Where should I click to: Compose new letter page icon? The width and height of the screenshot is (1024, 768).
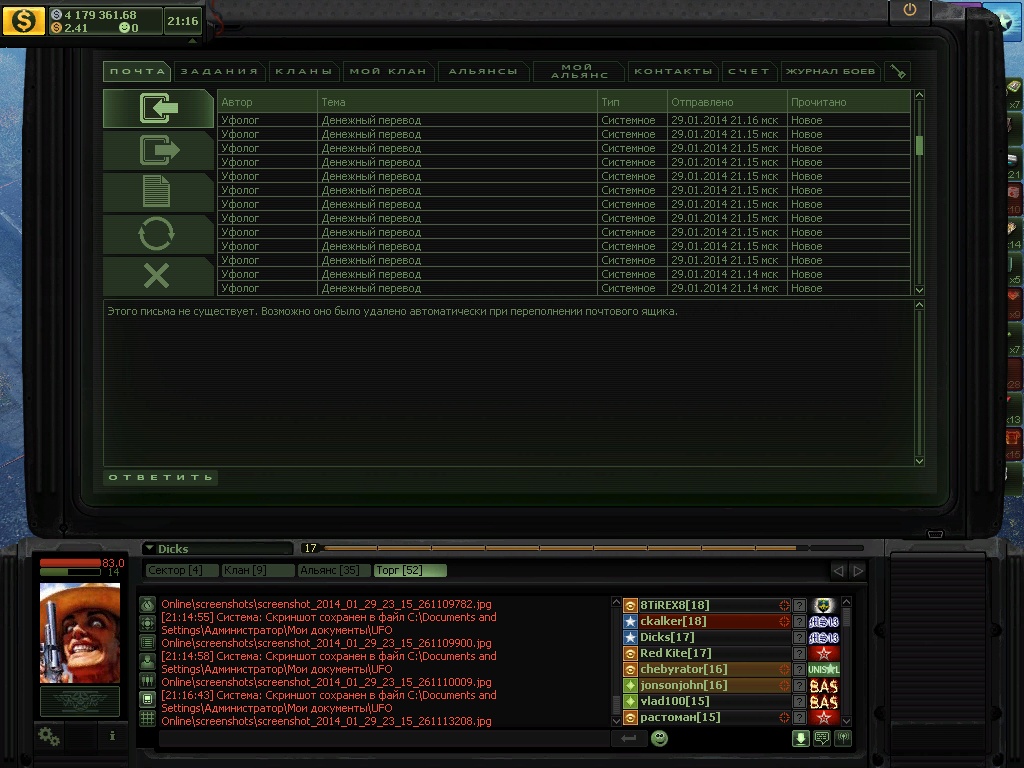158,192
